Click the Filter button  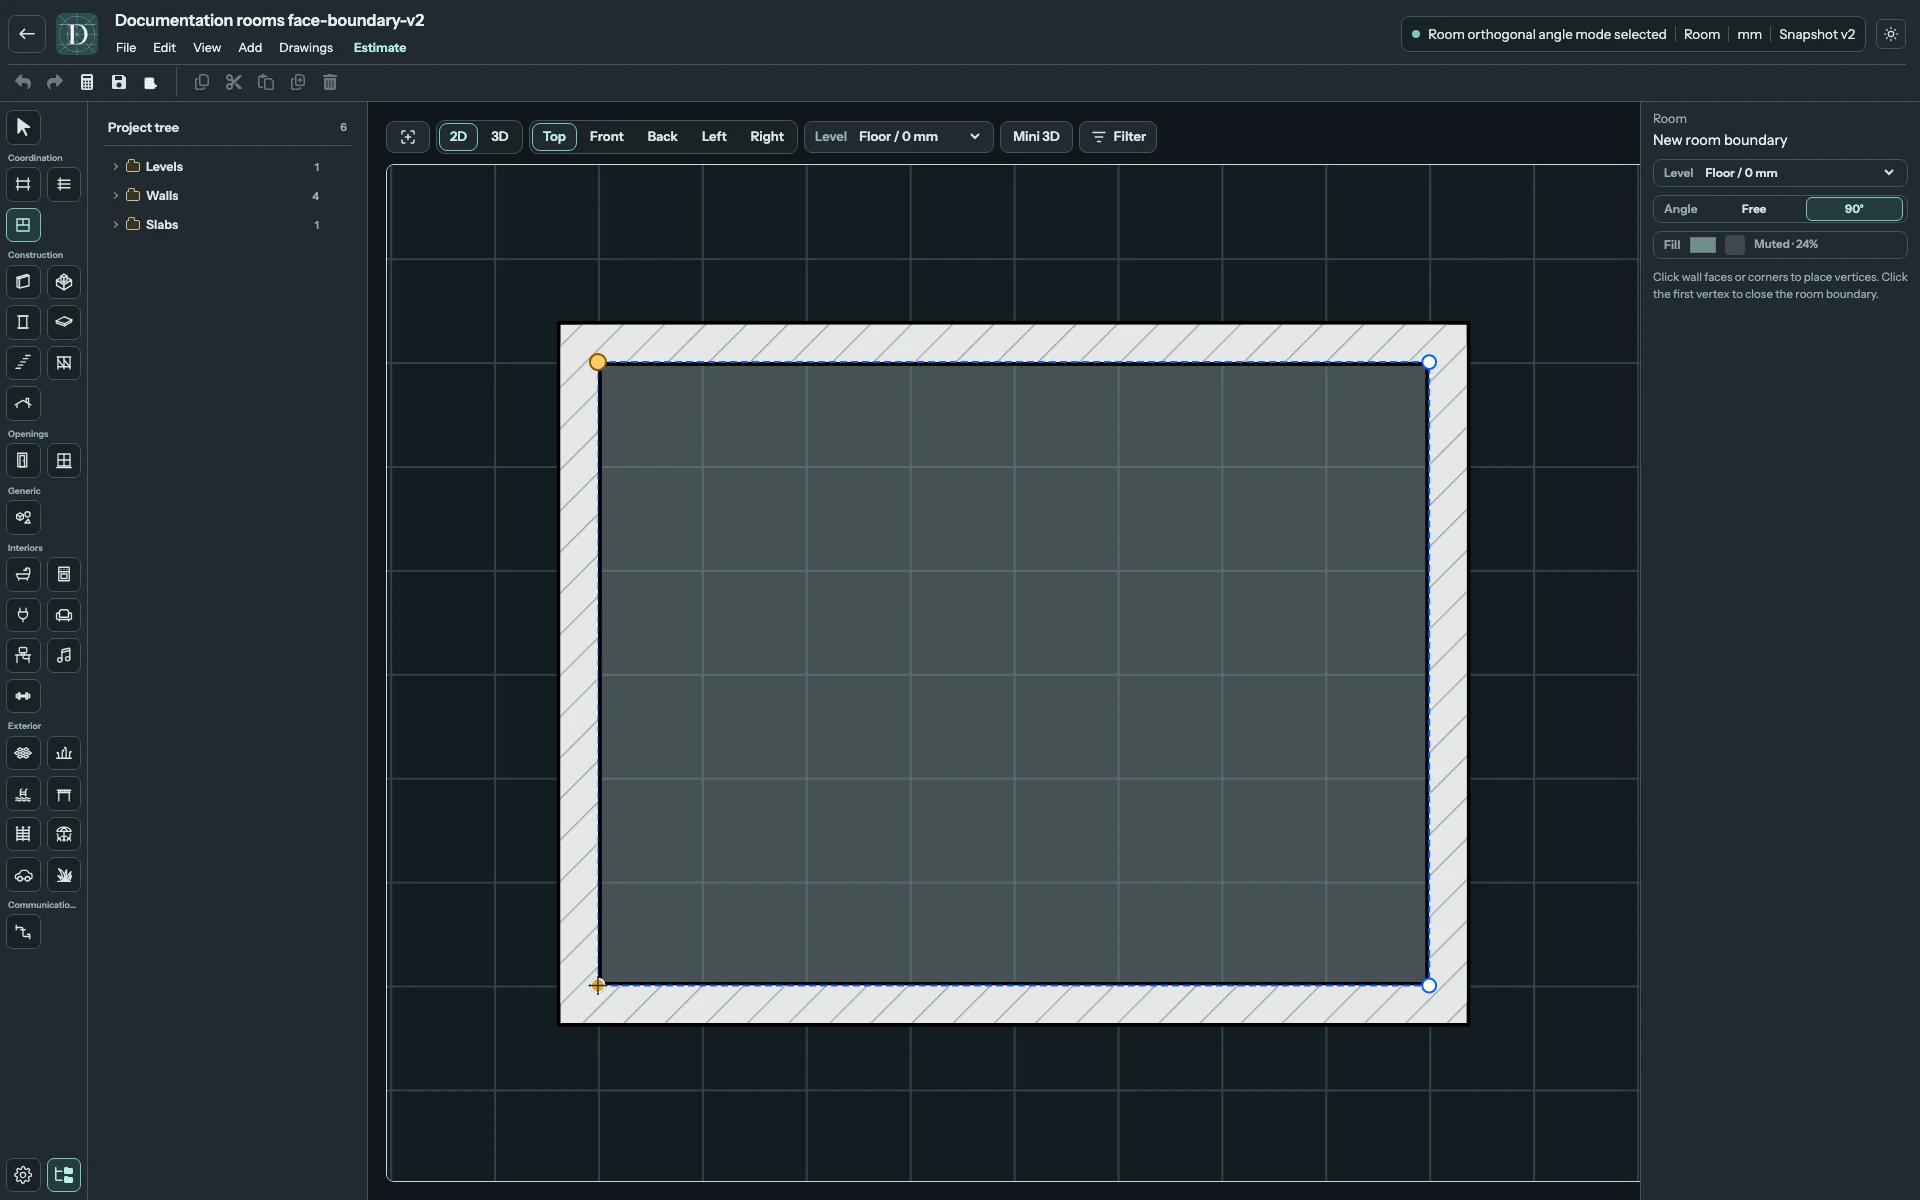point(1118,137)
